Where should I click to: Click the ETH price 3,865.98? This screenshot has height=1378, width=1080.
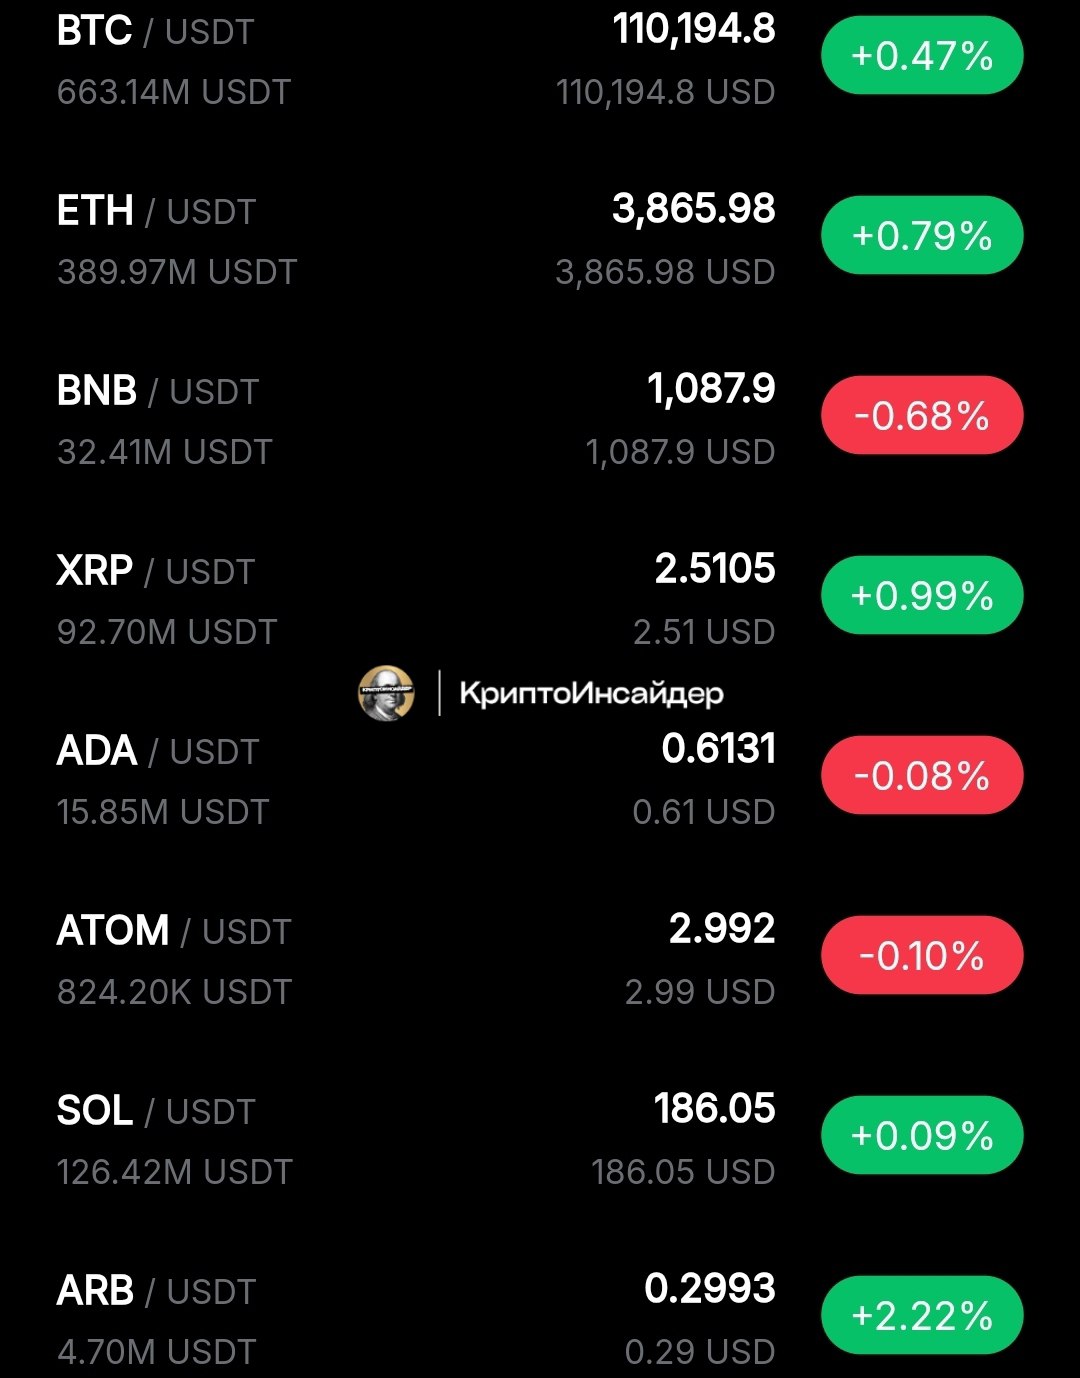tap(693, 209)
